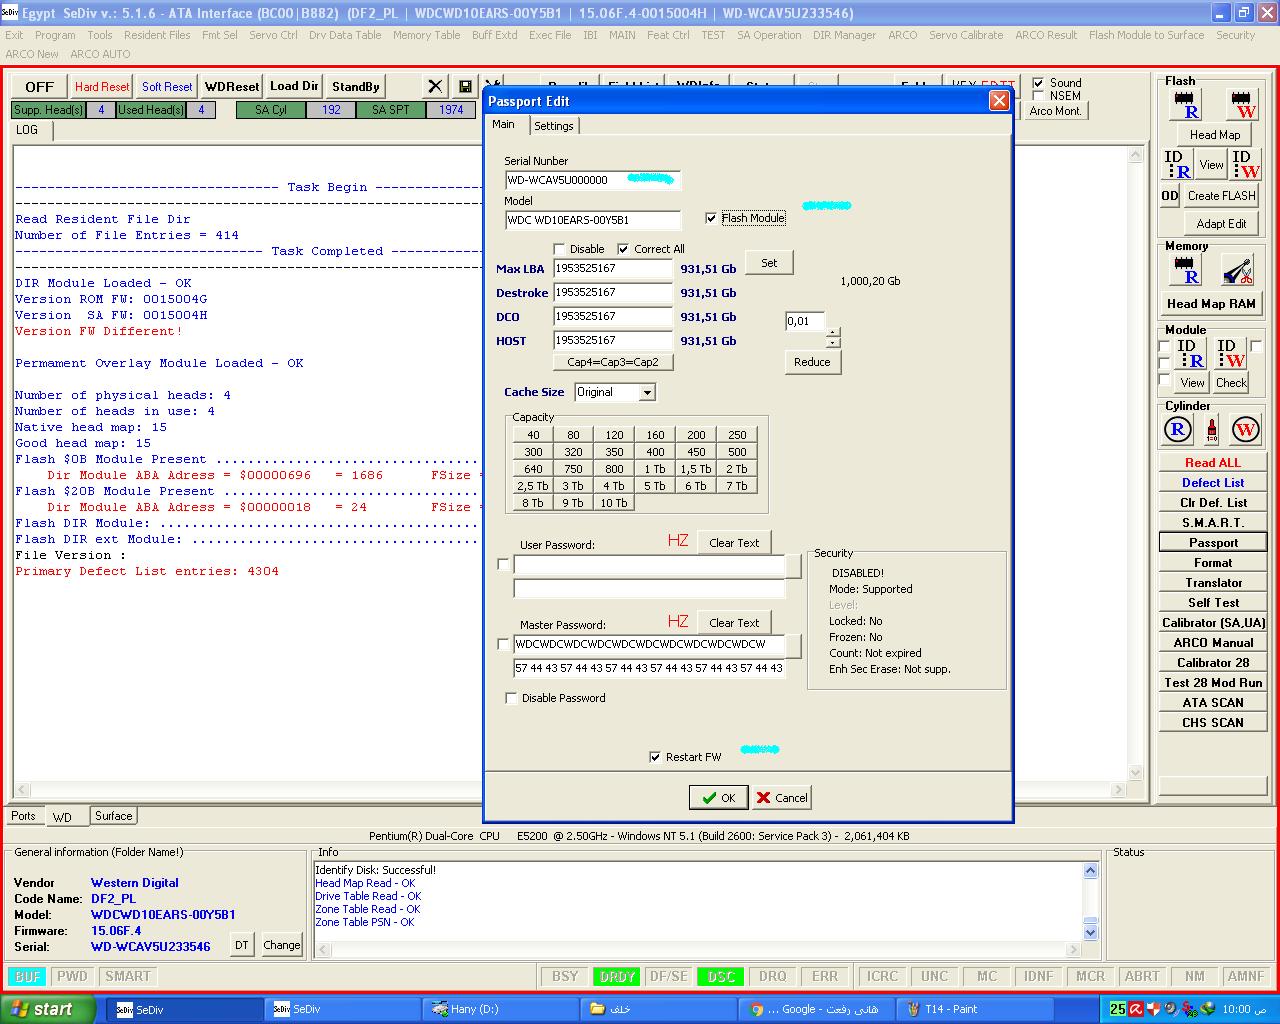This screenshot has height=1024, width=1280.
Task: Click the floppy disk save icon
Action: coord(465,87)
